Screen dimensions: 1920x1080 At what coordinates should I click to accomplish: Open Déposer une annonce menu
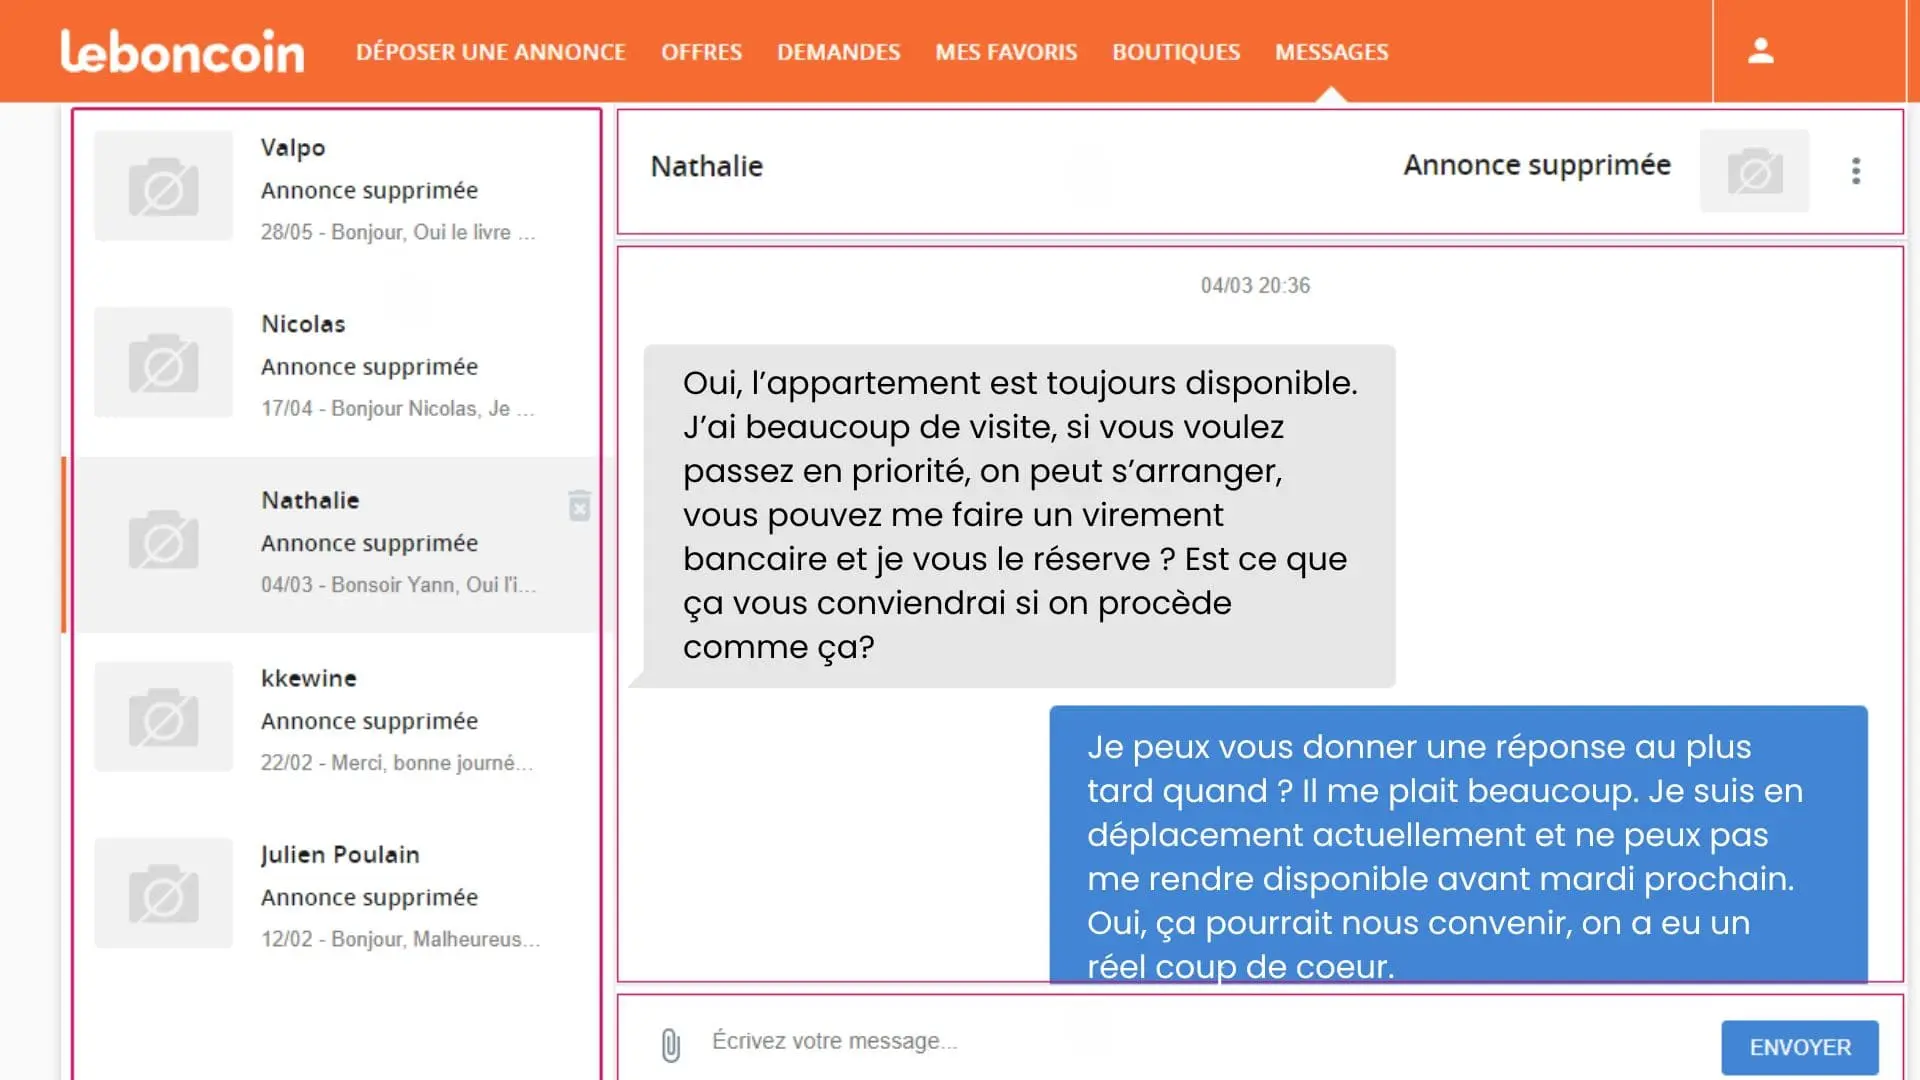491,52
